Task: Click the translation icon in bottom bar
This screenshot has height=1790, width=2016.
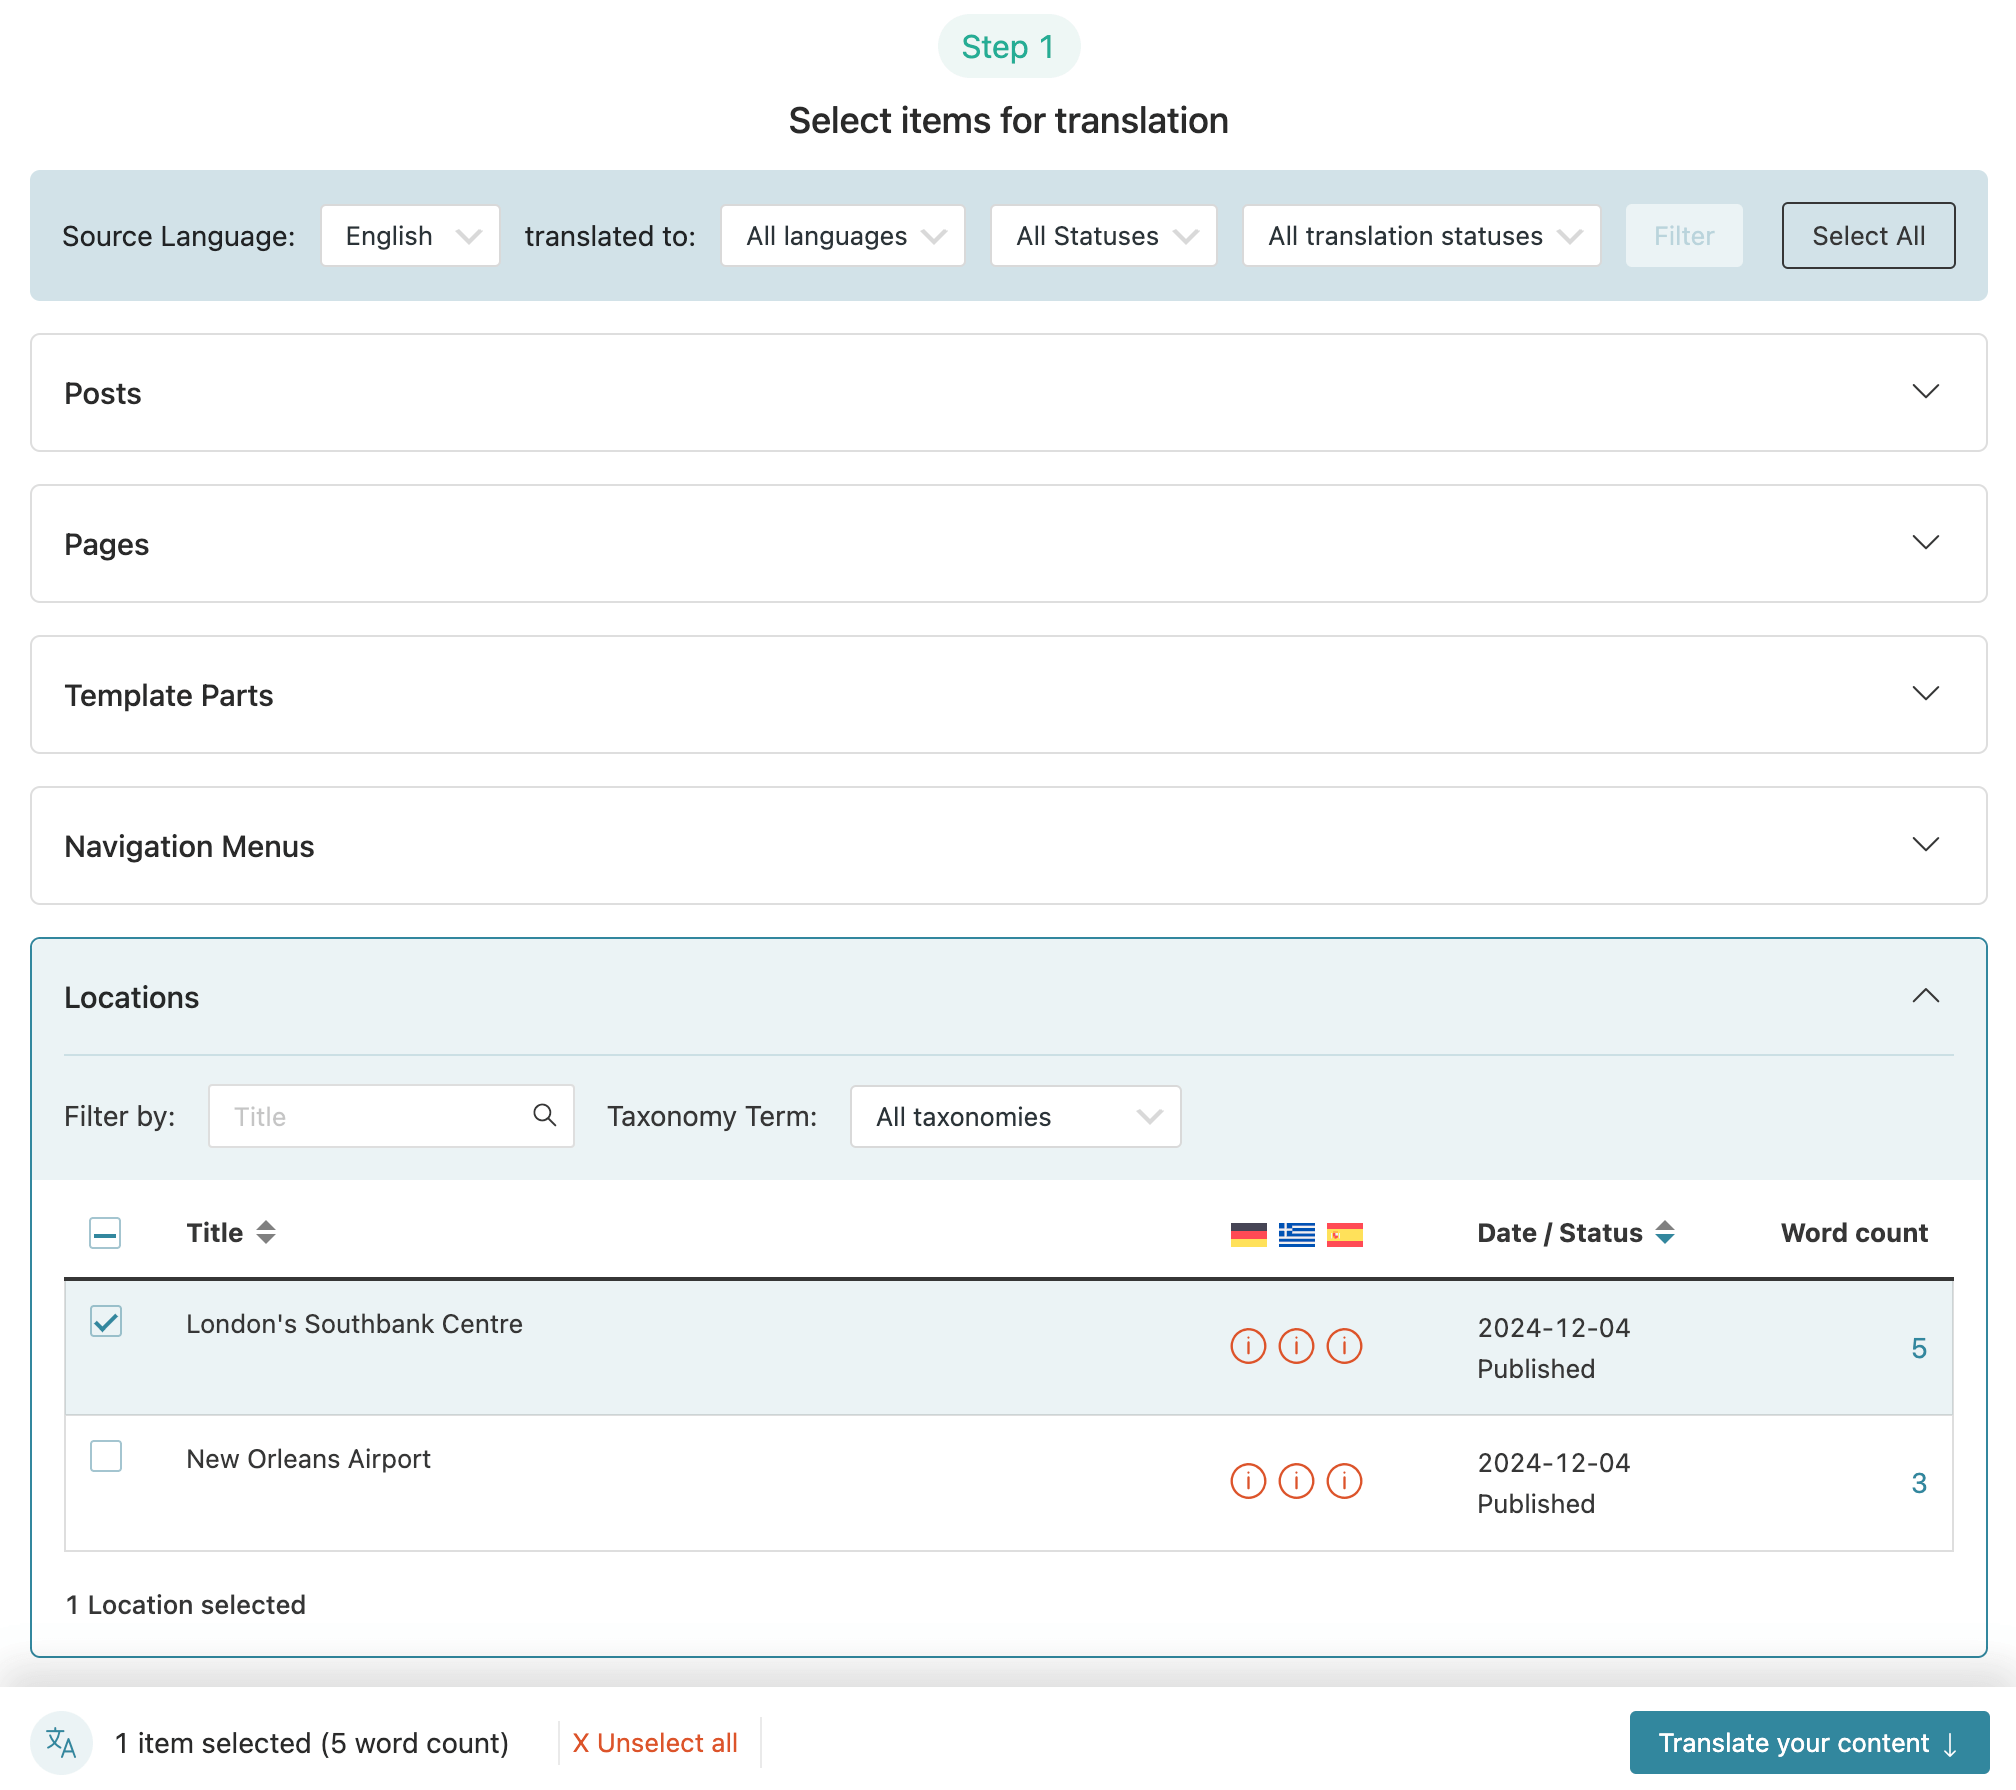Action: click(x=61, y=1743)
